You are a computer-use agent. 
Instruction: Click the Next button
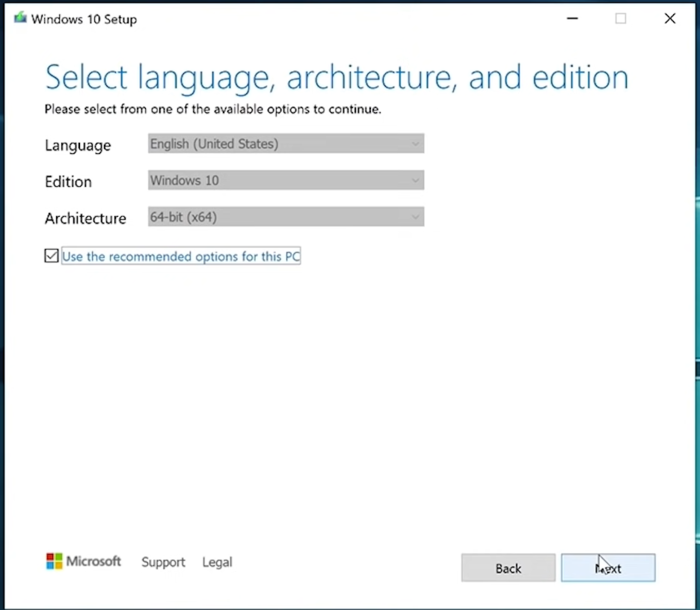[x=608, y=568]
